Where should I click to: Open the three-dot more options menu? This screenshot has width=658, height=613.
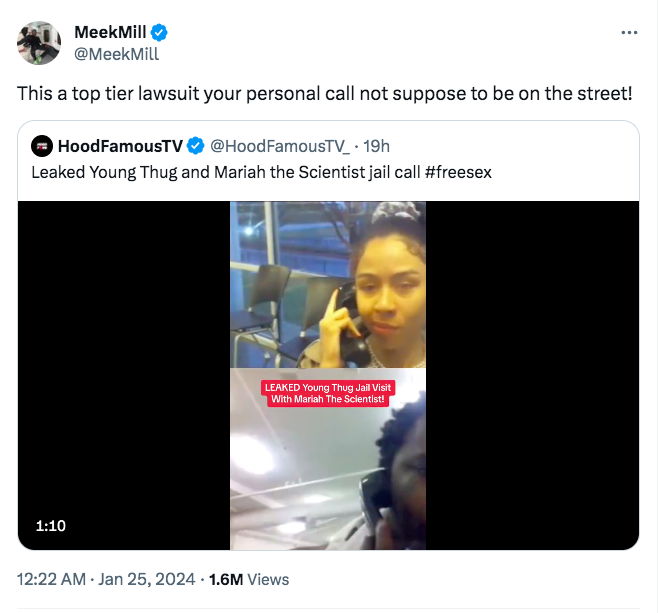tap(629, 32)
